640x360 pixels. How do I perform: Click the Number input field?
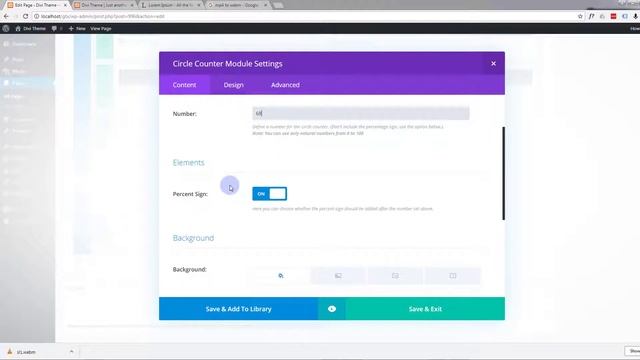coord(361,113)
